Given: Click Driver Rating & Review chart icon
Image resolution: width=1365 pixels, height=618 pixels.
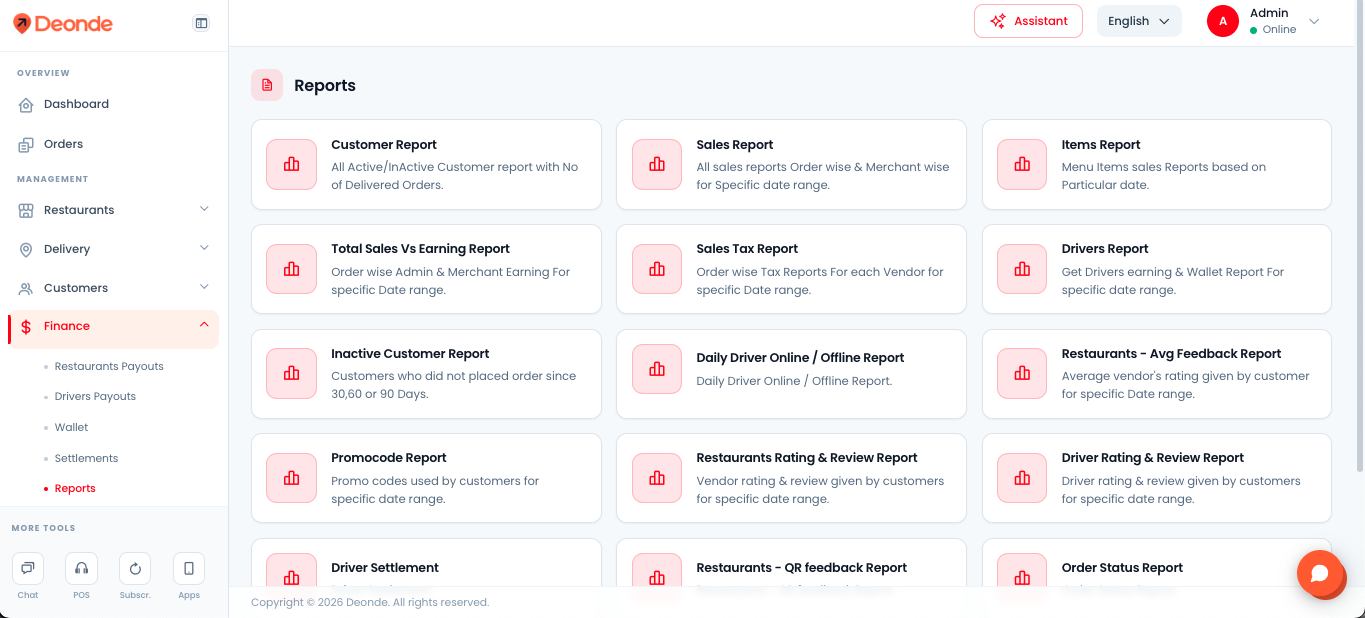Looking at the screenshot, I should click(x=1022, y=478).
